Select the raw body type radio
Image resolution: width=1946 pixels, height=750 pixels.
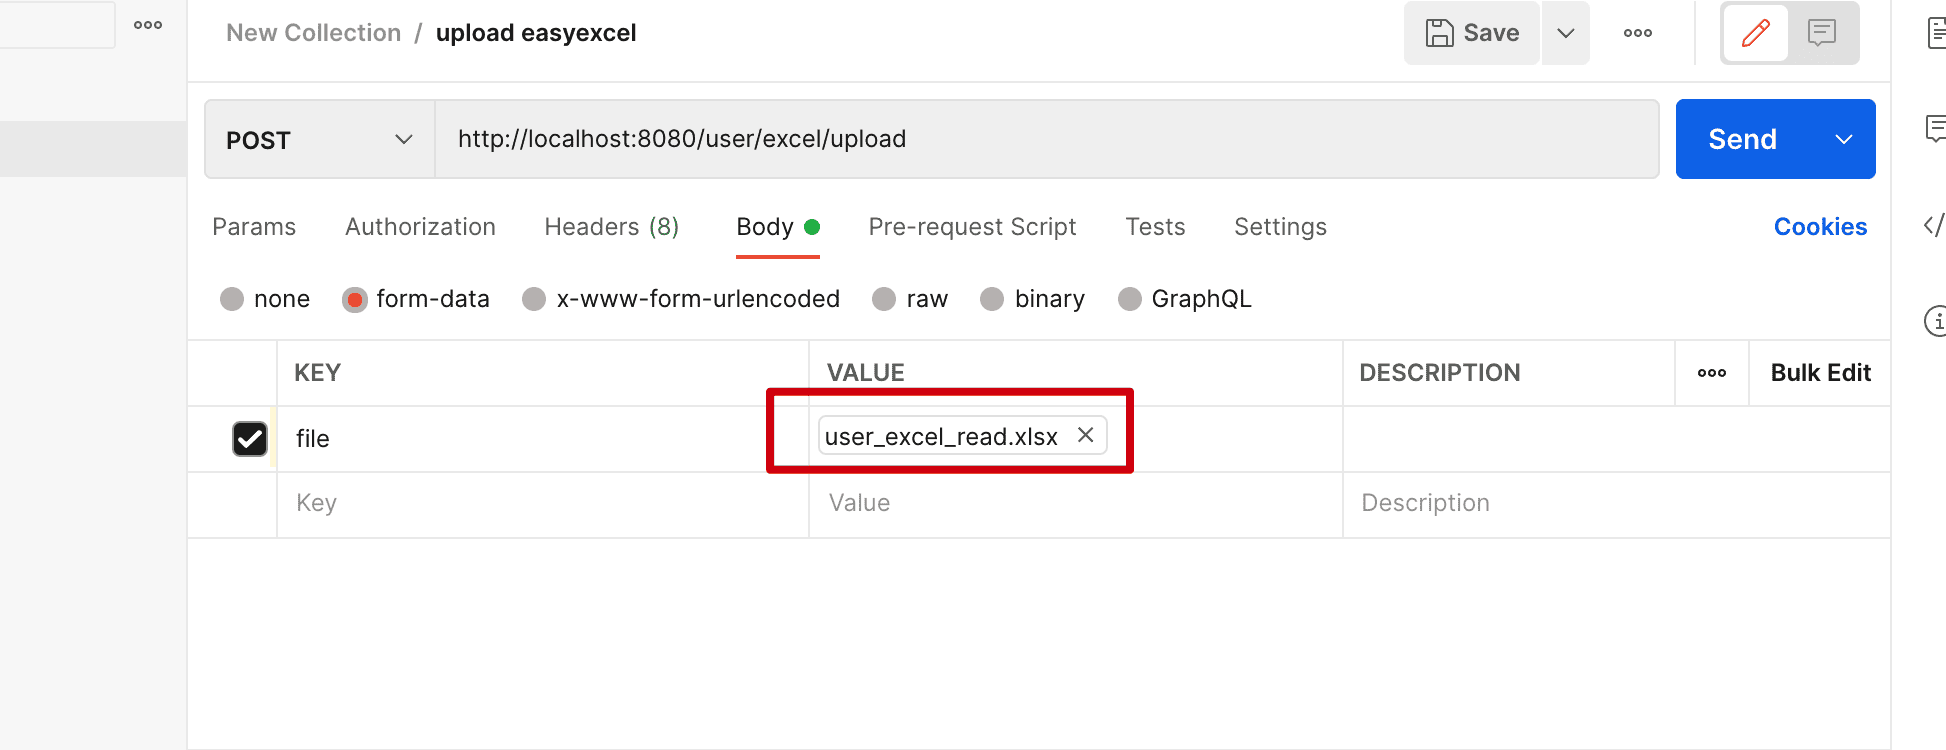884,299
